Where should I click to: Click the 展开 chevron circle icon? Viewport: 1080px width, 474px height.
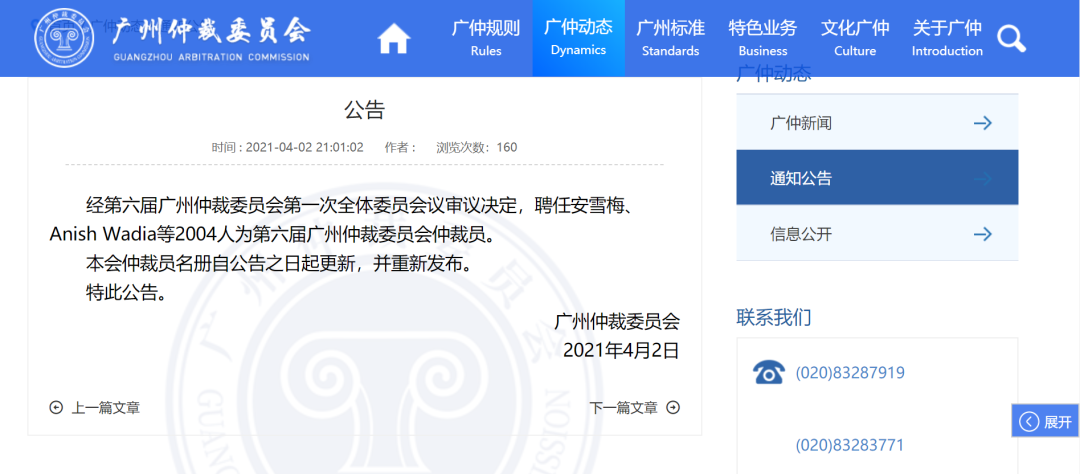1028,422
